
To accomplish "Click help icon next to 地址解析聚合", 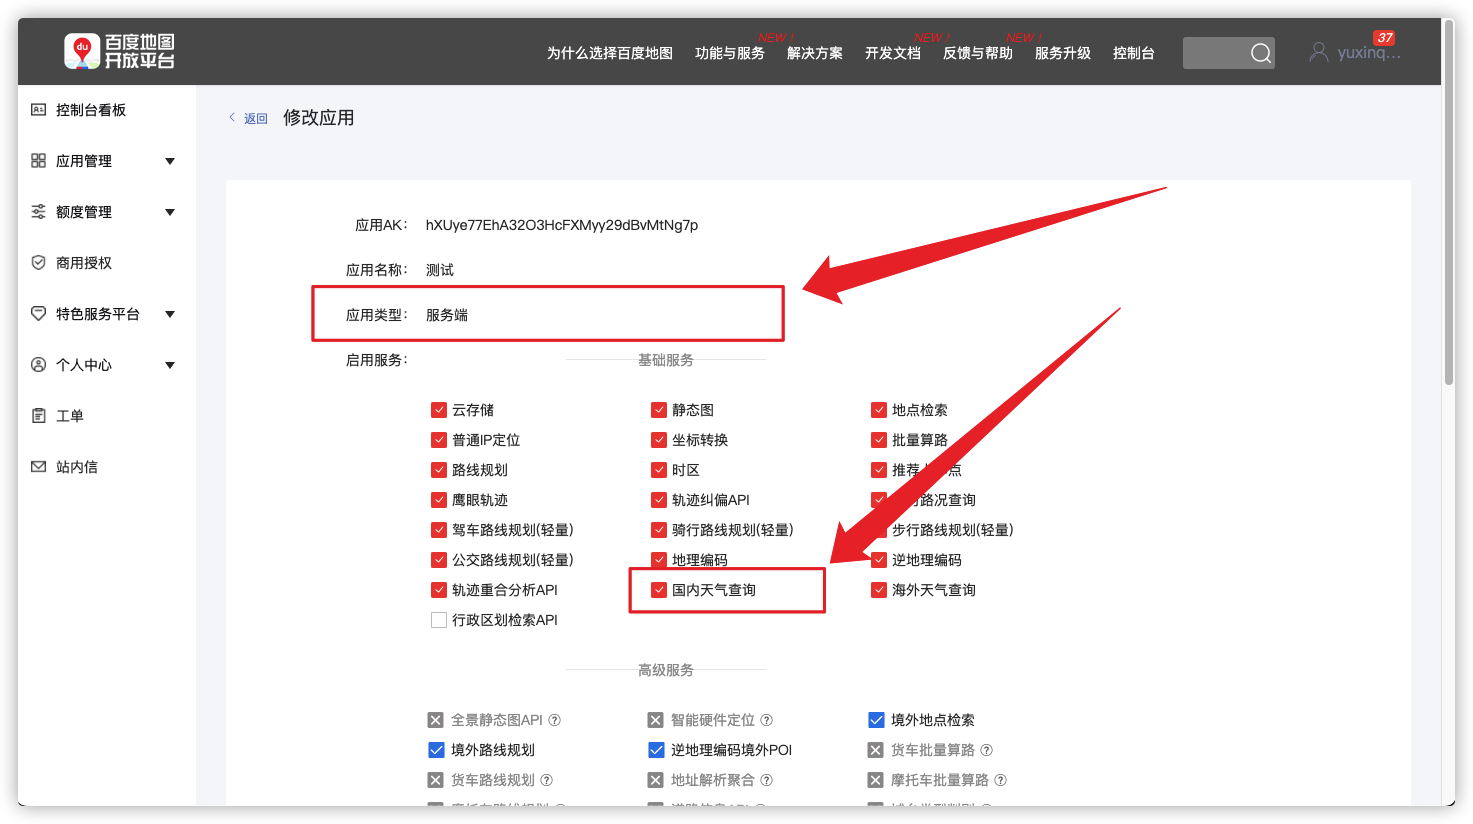I will [767, 780].
